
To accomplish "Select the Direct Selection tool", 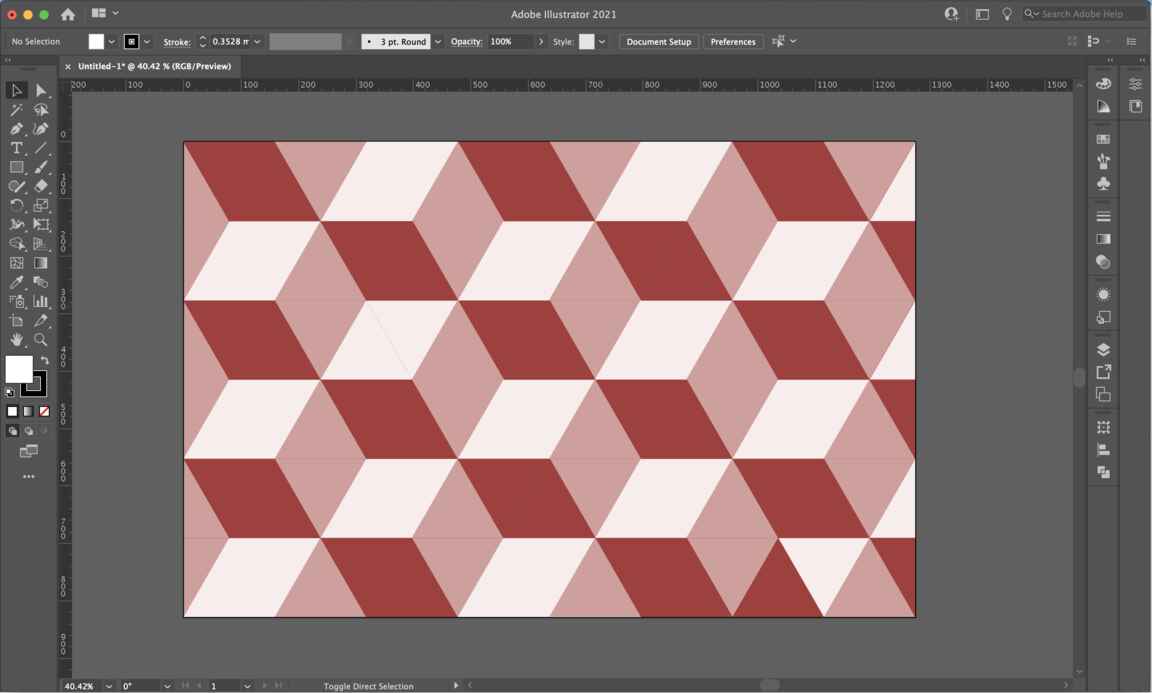I will click(x=40, y=90).
